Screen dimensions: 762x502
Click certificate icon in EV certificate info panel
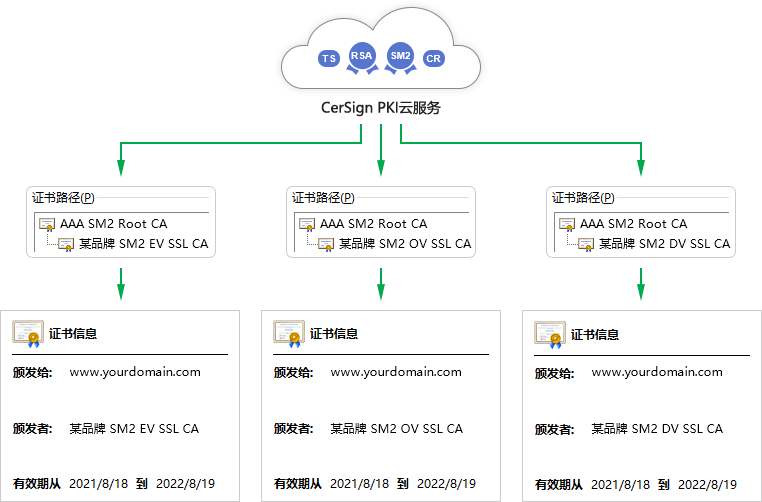click(28, 334)
